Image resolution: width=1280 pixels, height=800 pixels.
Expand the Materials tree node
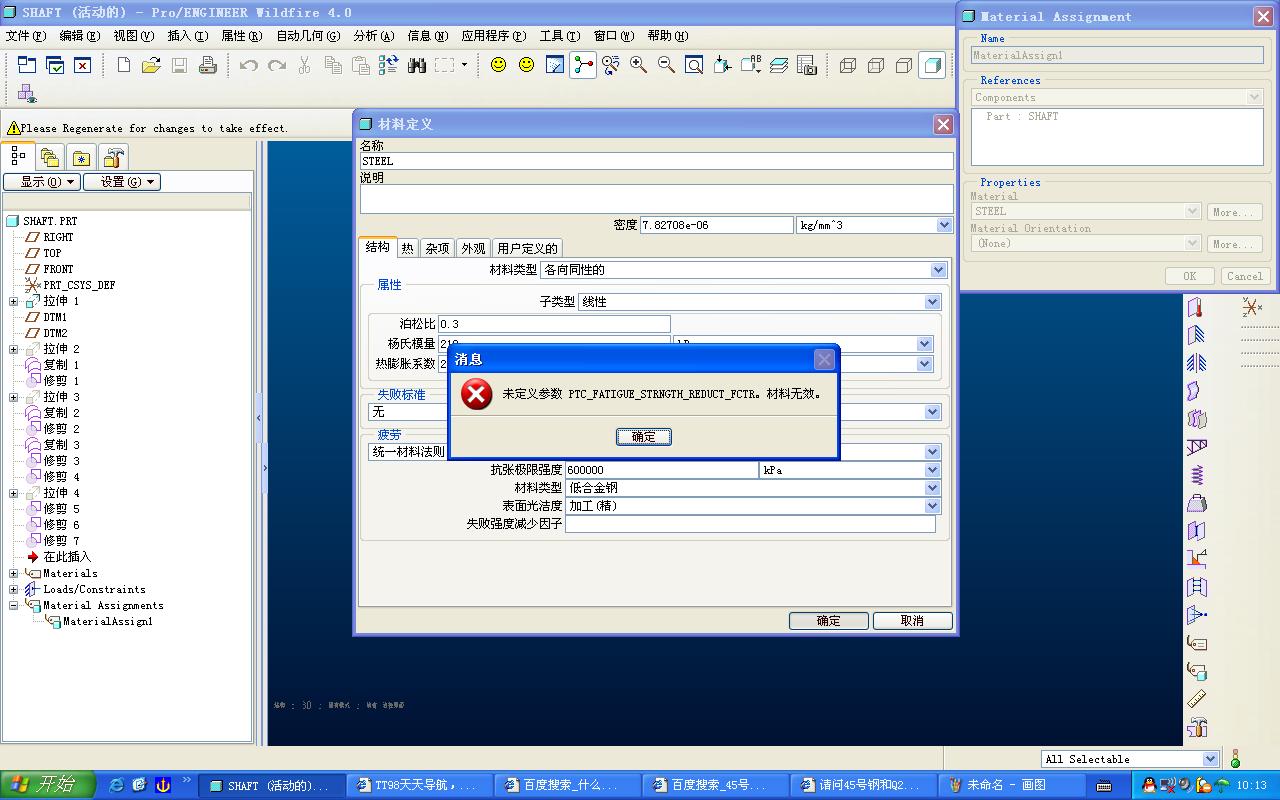[14, 573]
